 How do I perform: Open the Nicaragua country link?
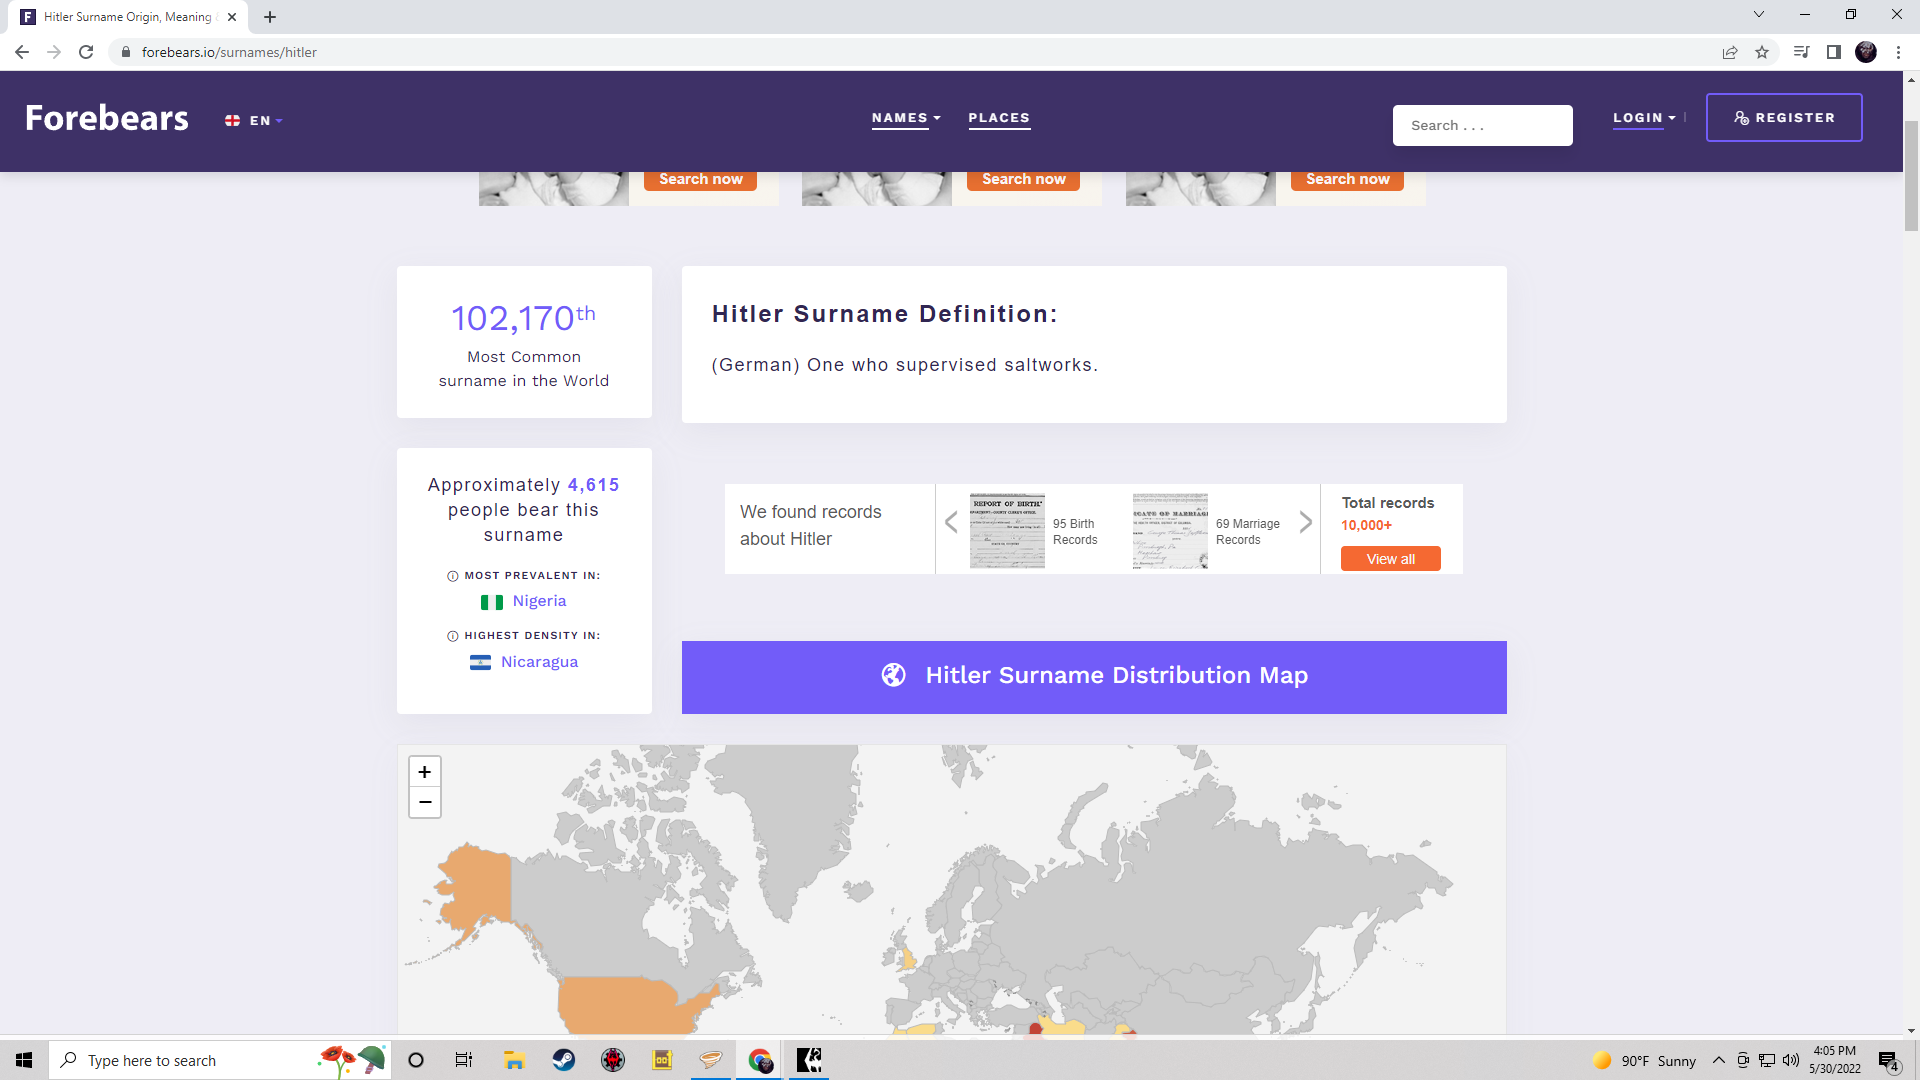(539, 662)
